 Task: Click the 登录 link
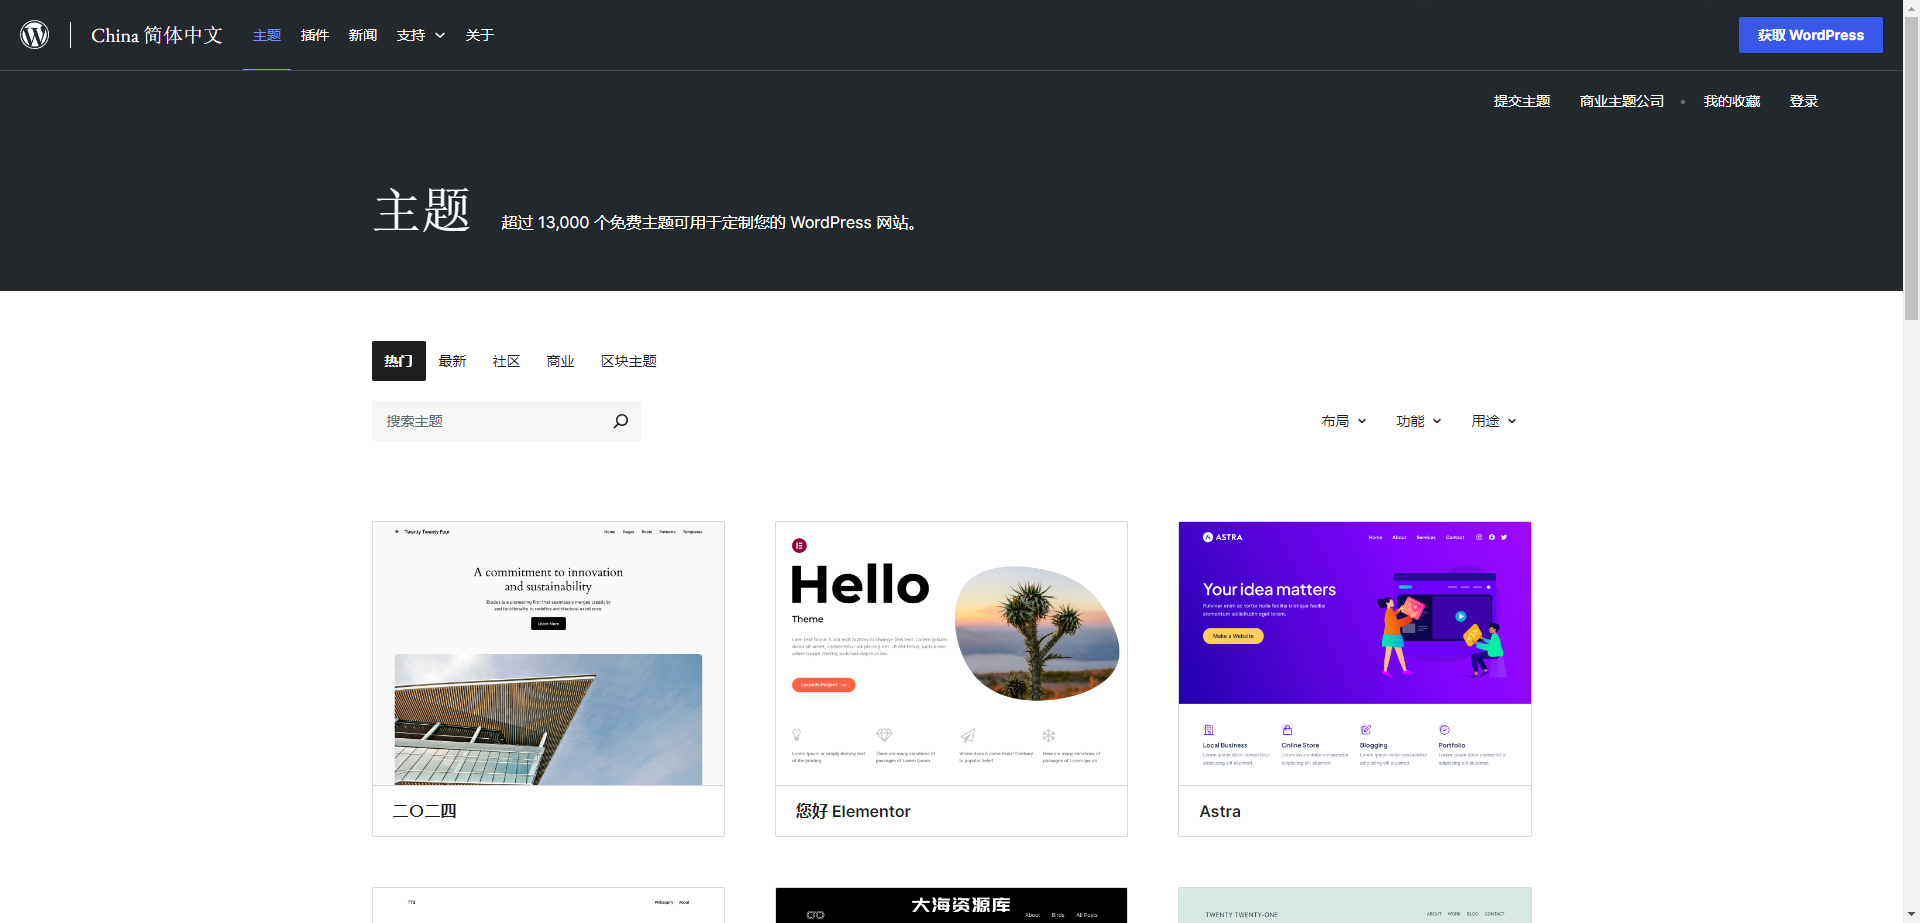pyautogui.click(x=1804, y=101)
